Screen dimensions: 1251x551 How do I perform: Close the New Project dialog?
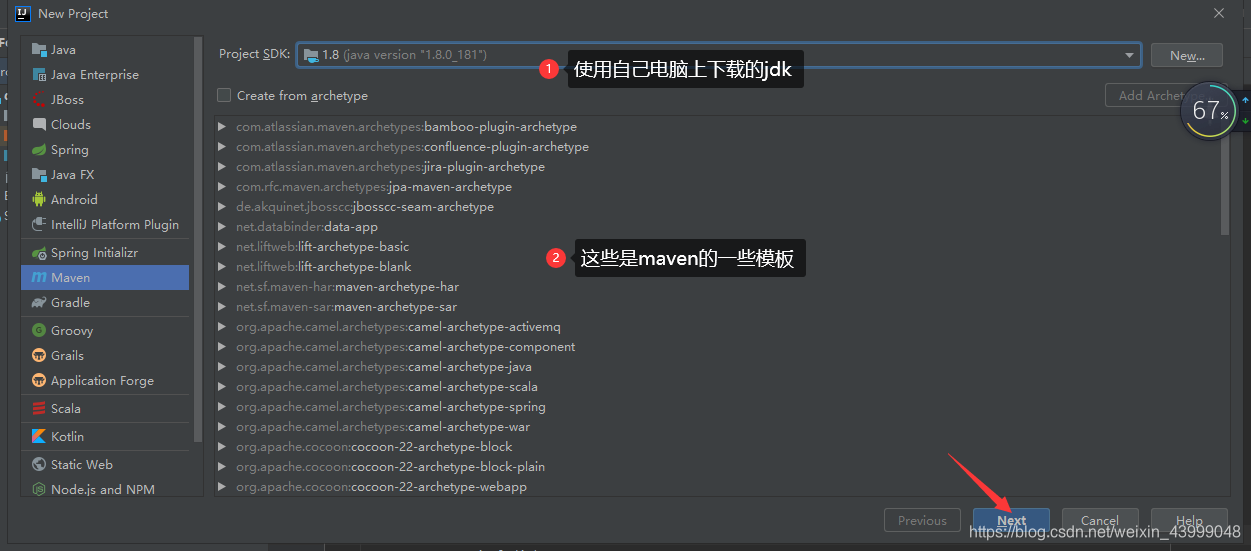(x=1219, y=13)
